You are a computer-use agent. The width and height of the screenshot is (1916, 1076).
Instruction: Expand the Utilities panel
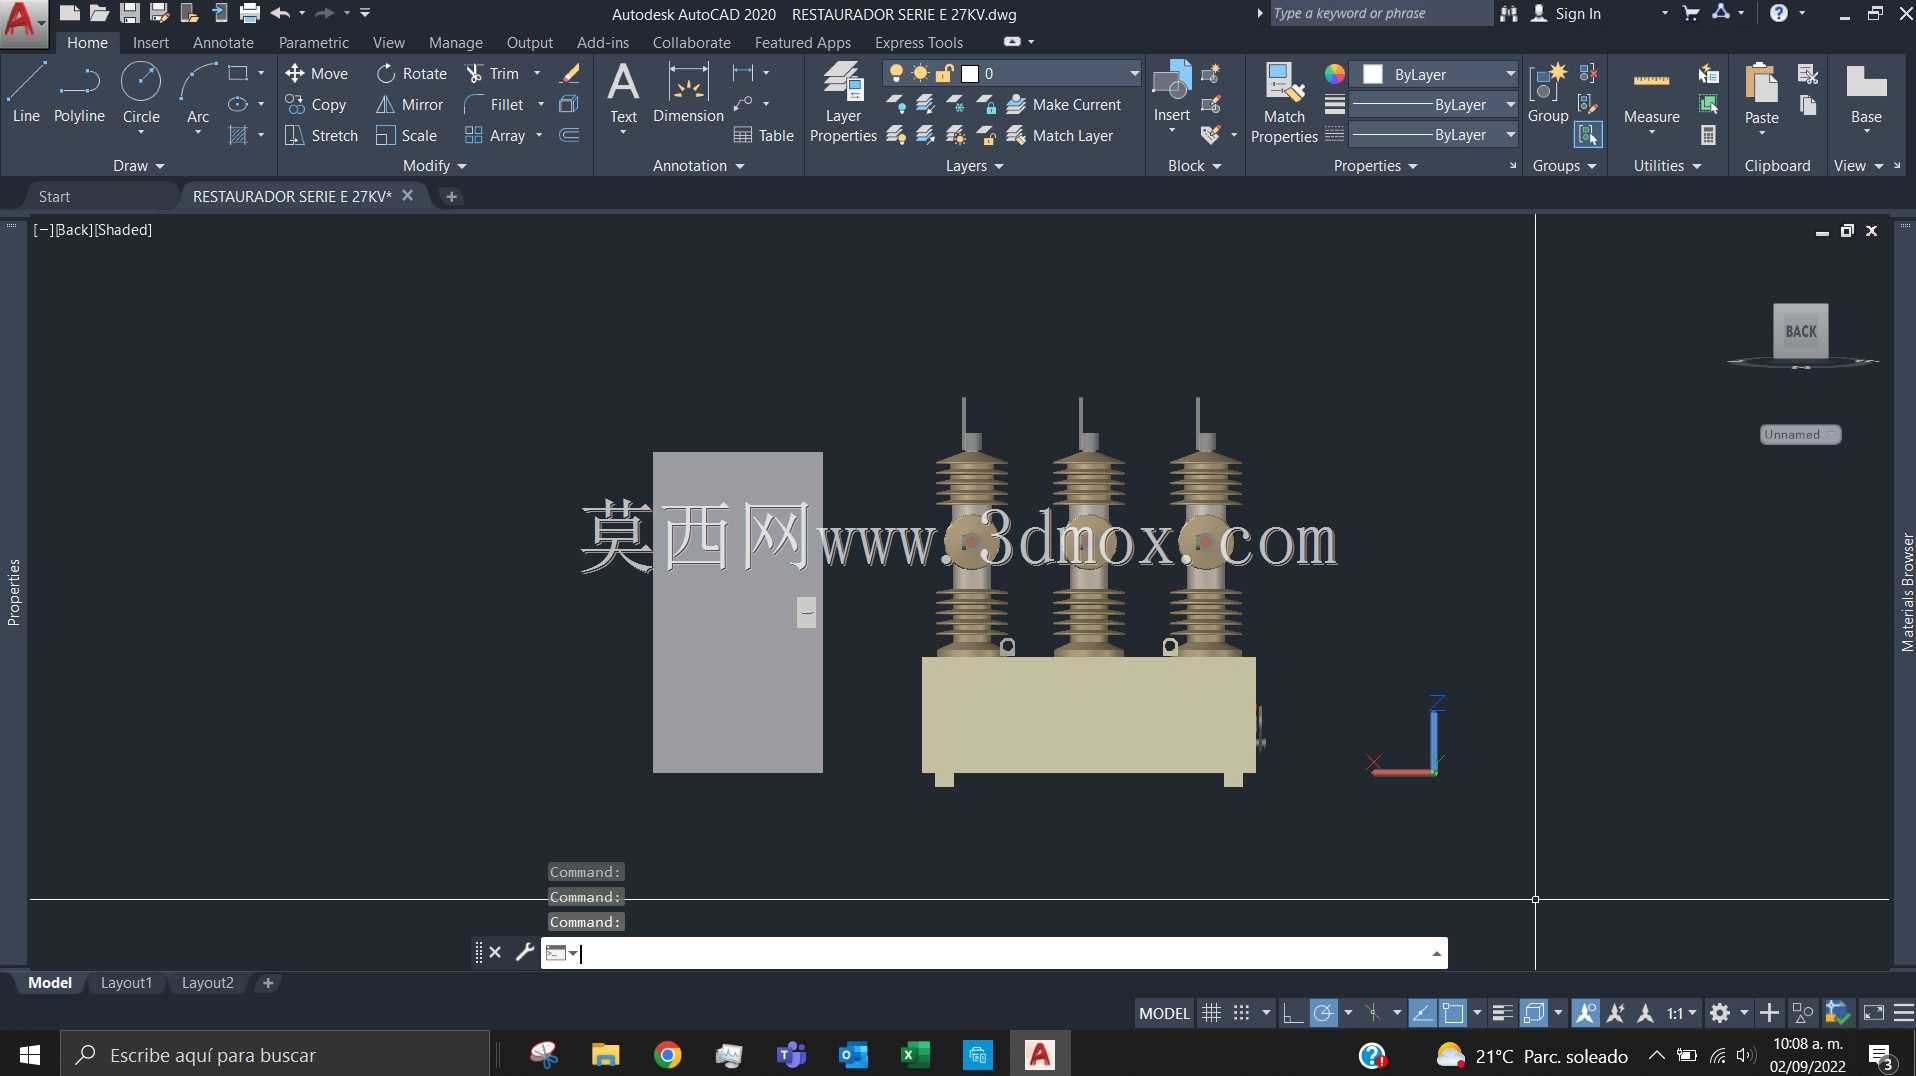(1667, 166)
